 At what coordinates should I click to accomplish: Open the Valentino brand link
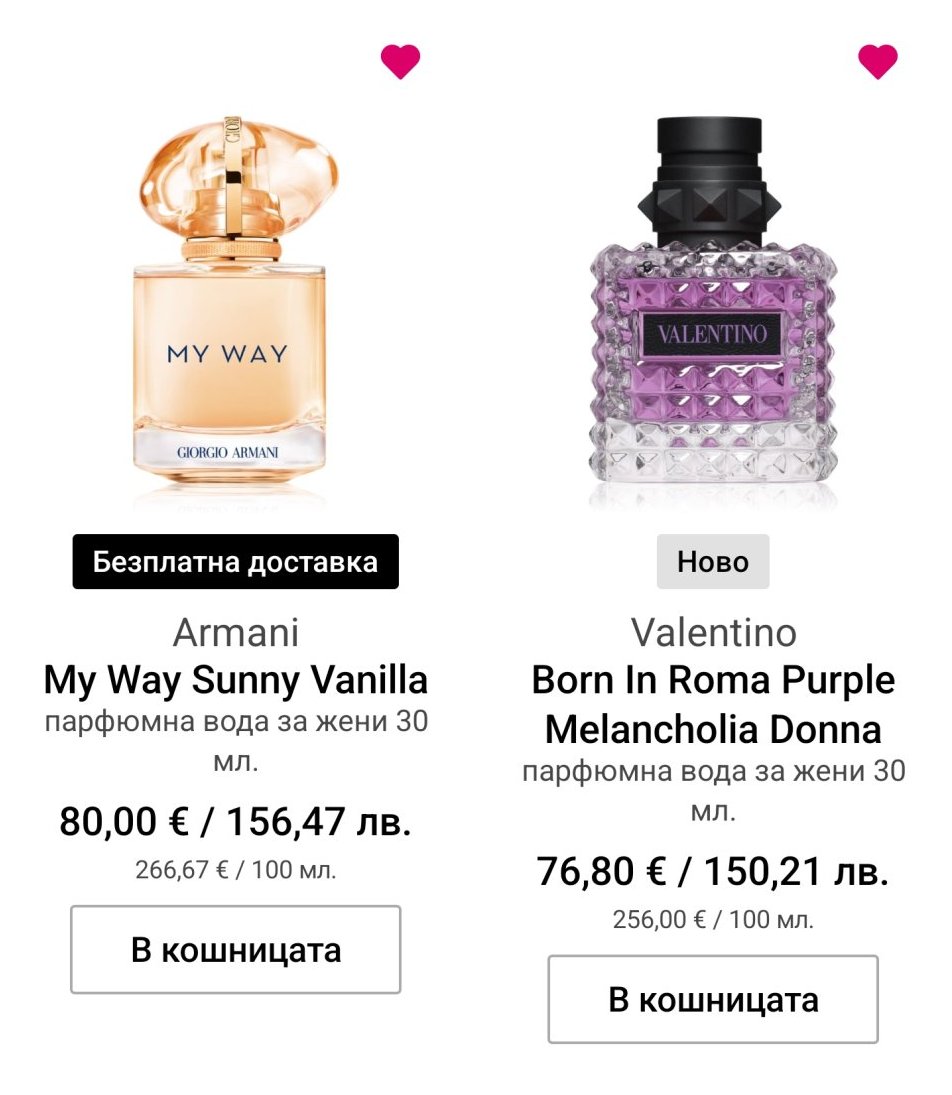pos(713,632)
